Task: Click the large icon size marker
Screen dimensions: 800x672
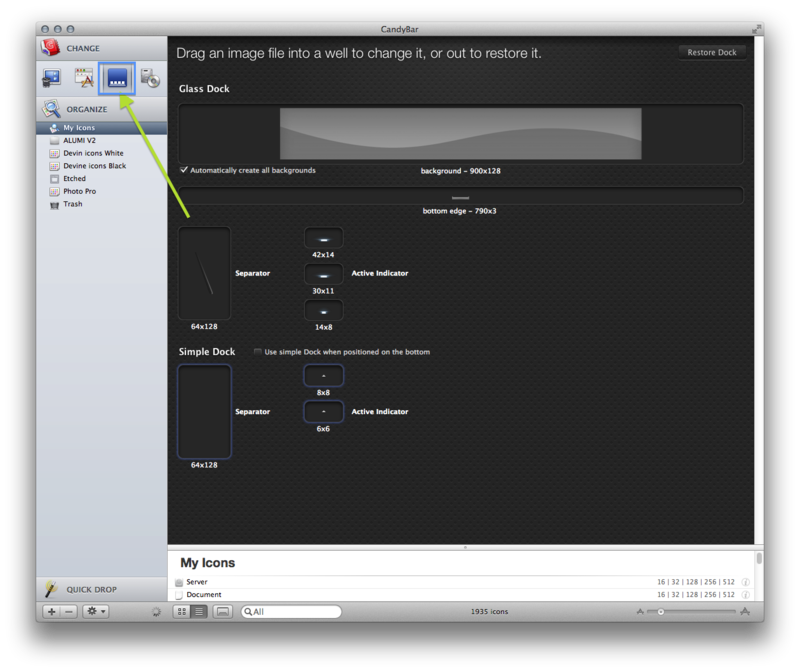Action: tap(745, 611)
